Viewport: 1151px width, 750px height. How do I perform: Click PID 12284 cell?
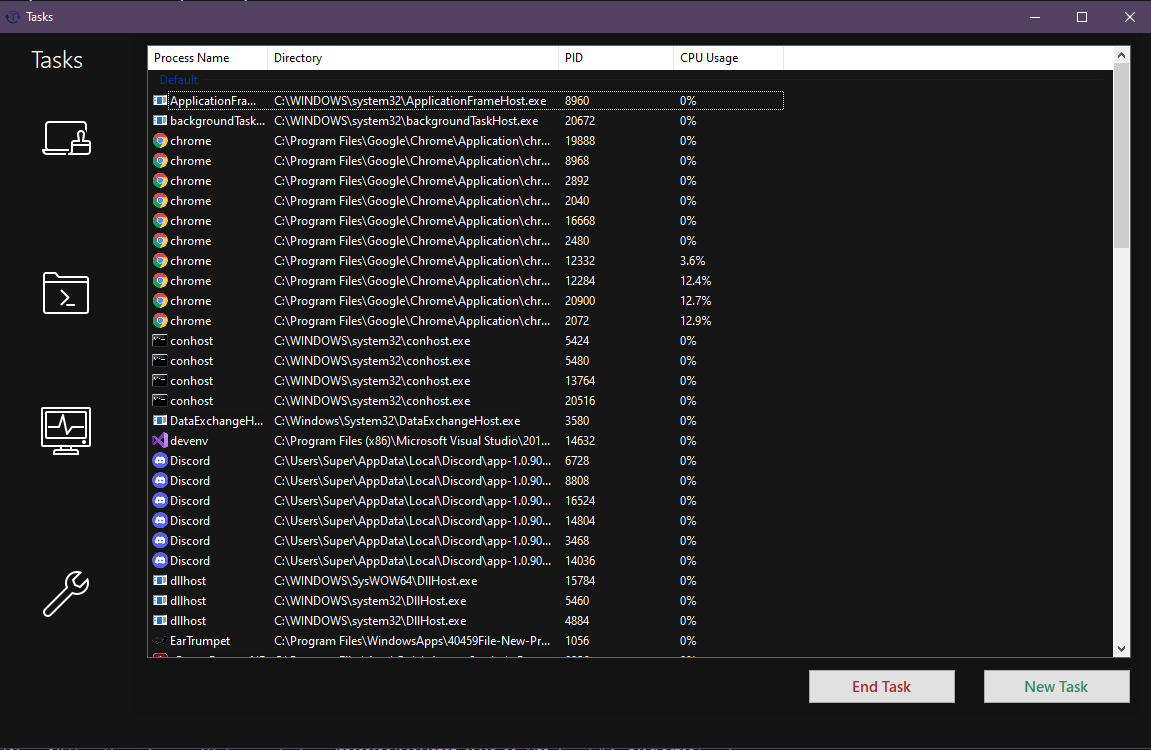[x=580, y=281]
